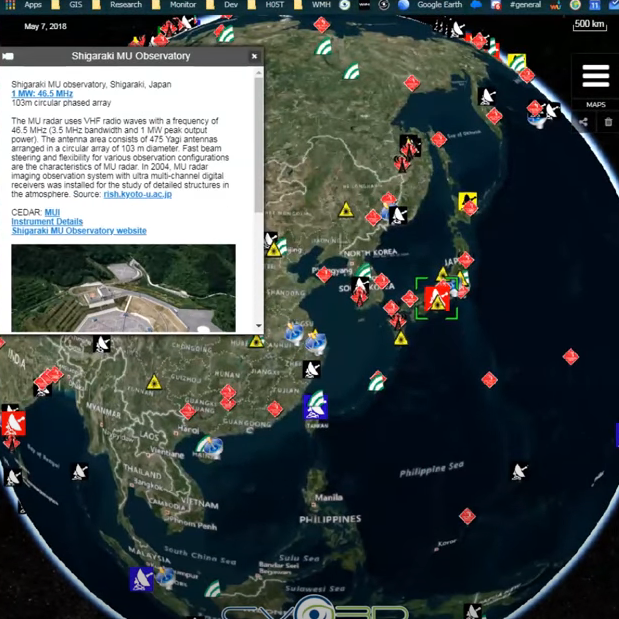Image resolution: width=619 pixels, height=619 pixels.
Task: Click the 'Vientiane' city label
Action: coord(167,452)
